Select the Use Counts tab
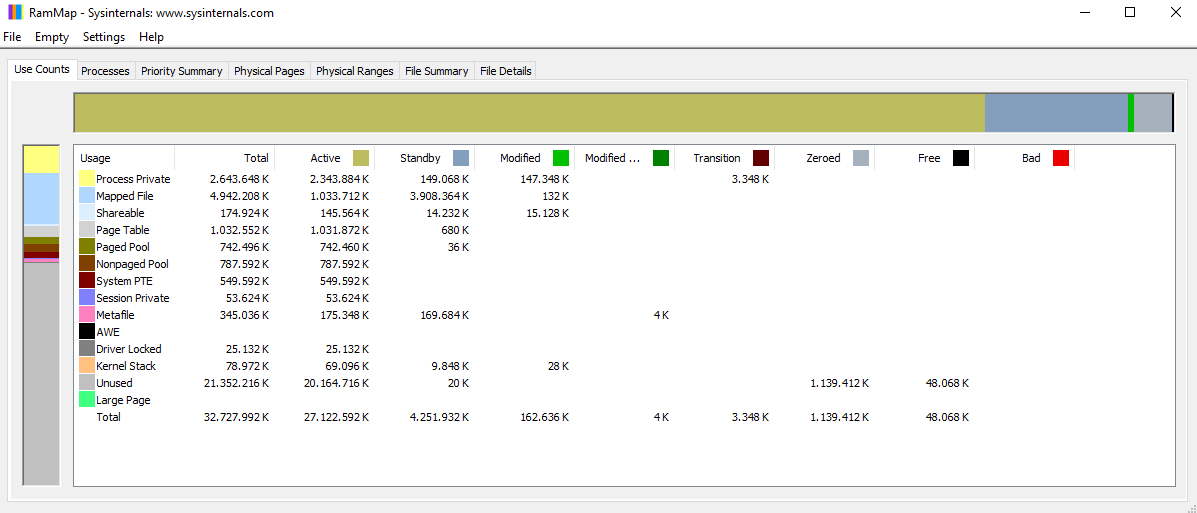Viewport: 1197px width, 513px height. 42,69
